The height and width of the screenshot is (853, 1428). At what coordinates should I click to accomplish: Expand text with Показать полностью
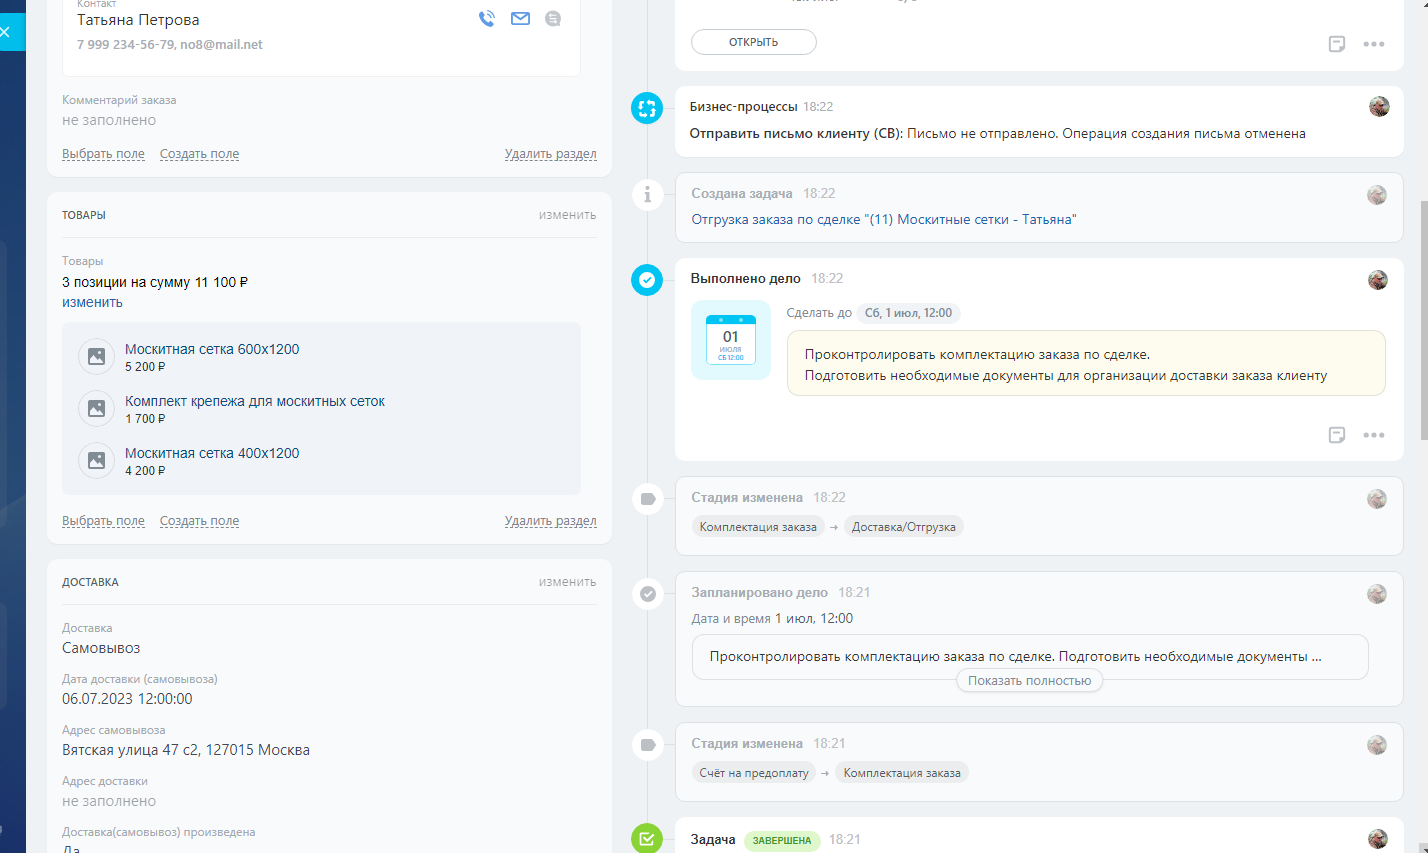point(1030,681)
